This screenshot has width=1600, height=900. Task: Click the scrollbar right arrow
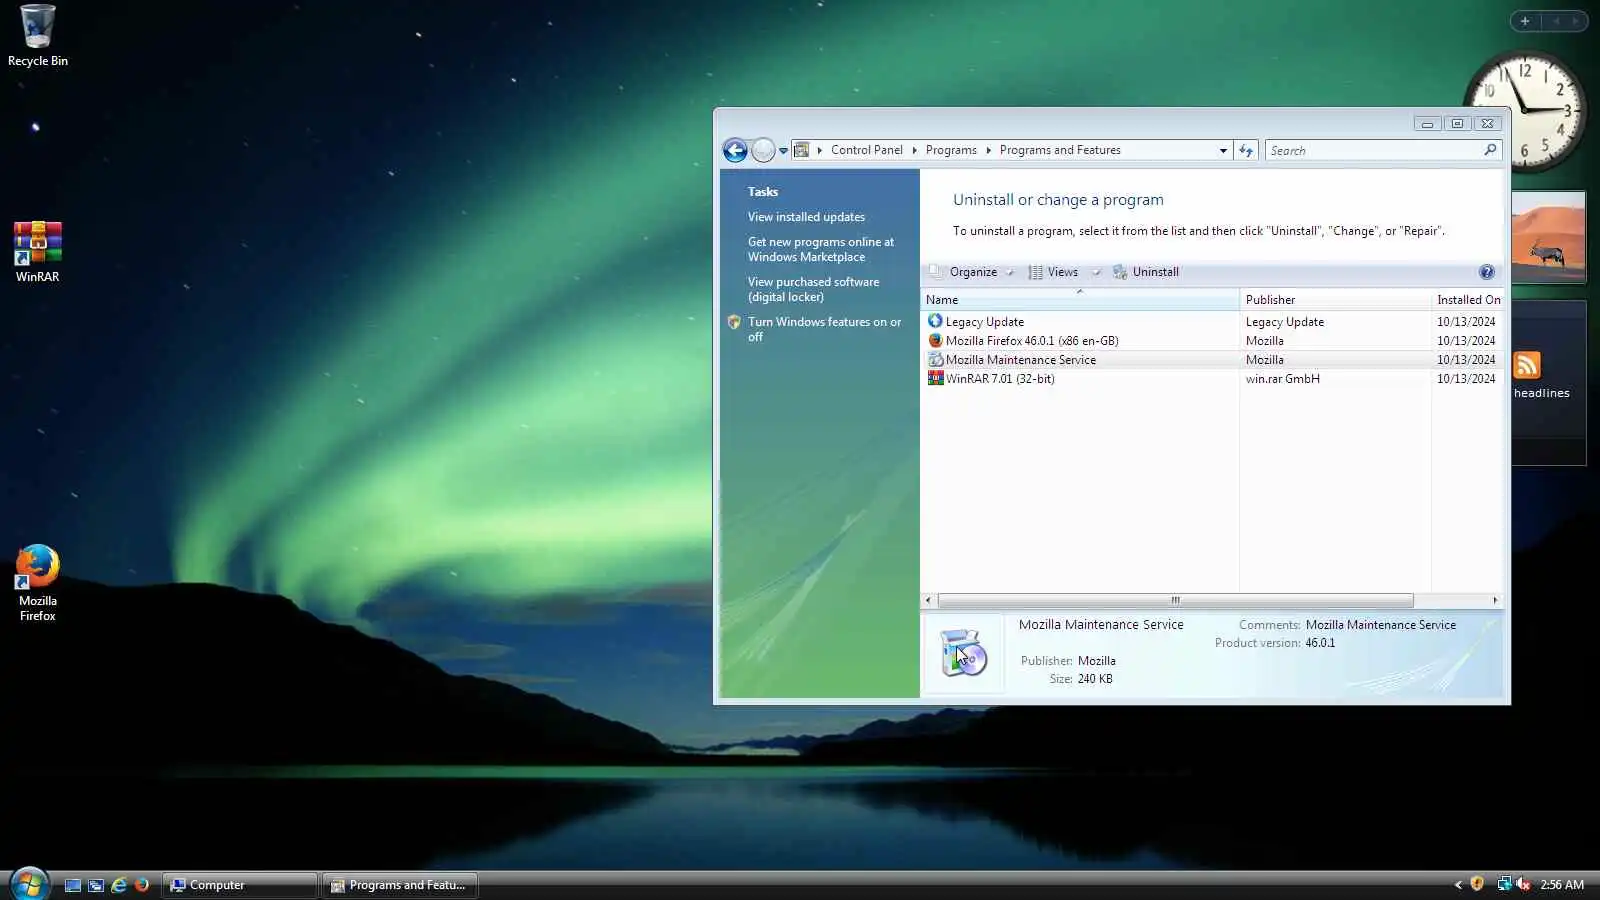1495,601
